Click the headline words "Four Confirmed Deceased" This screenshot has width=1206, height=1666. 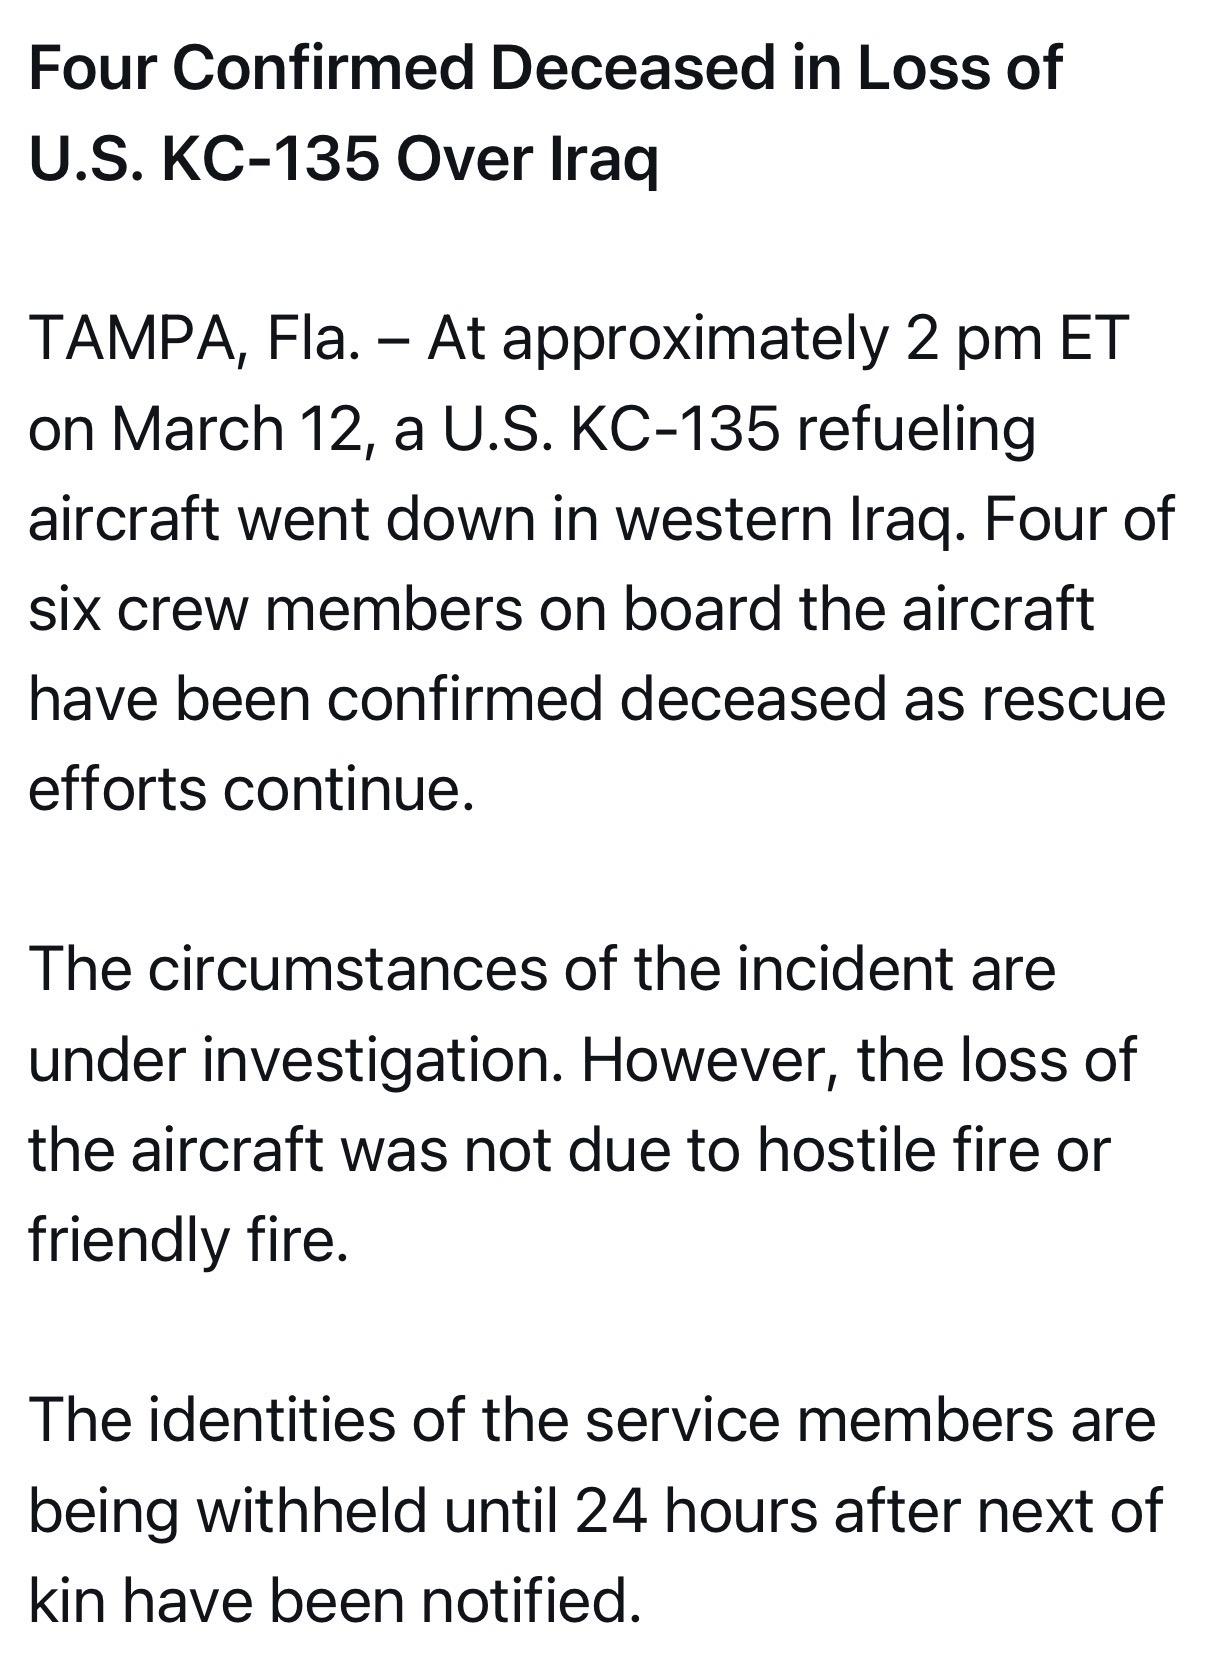click(x=400, y=69)
